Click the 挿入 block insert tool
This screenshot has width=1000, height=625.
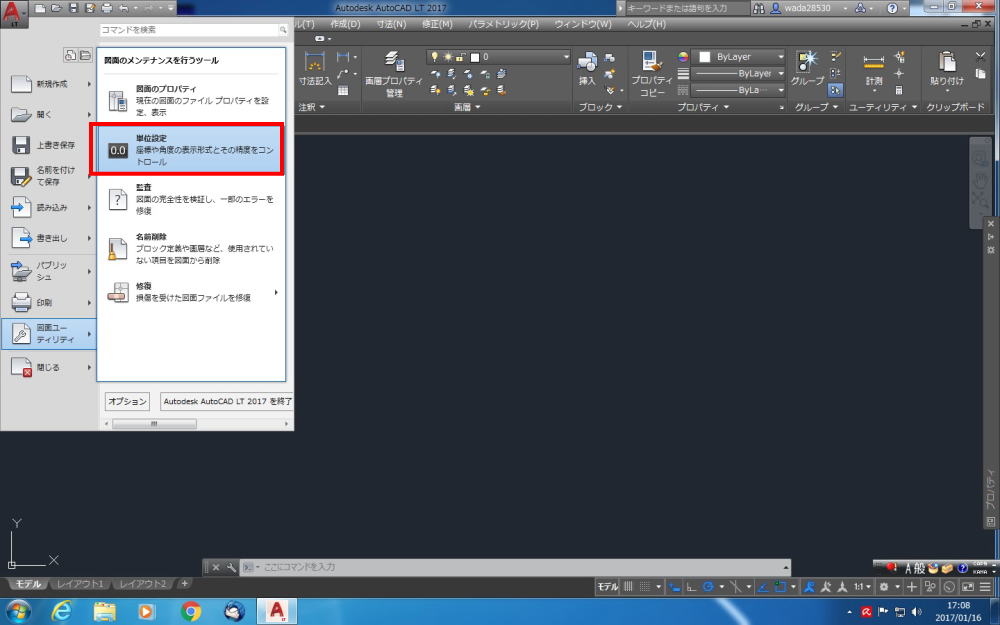pyautogui.click(x=587, y=69)
